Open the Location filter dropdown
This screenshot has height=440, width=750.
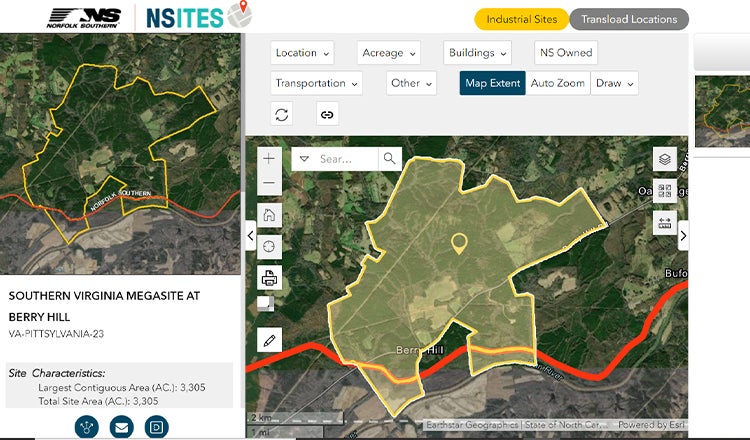click(x=302, y=53)
